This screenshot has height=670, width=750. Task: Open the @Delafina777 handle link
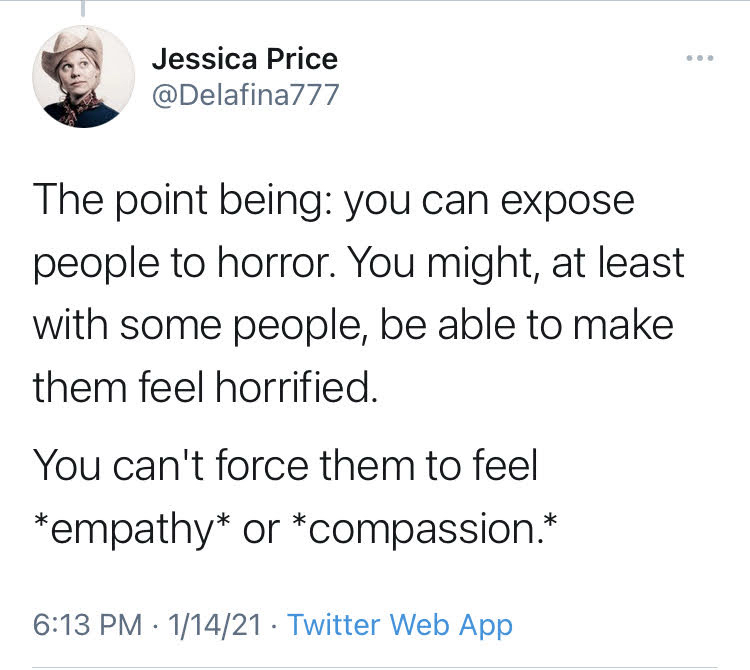245,95
